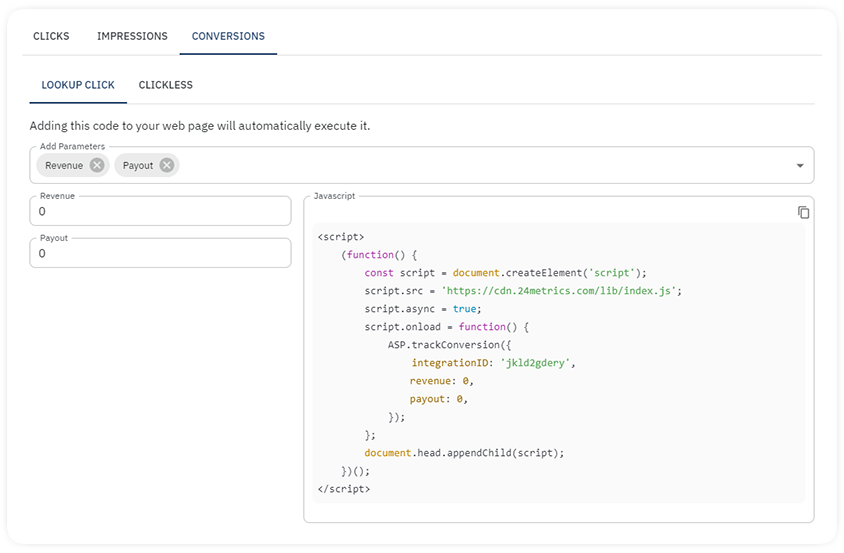The height and width of the screenshot is (553, 844).
Task: Switch to the Impressions tab
Action: click(x=132, y=36)
